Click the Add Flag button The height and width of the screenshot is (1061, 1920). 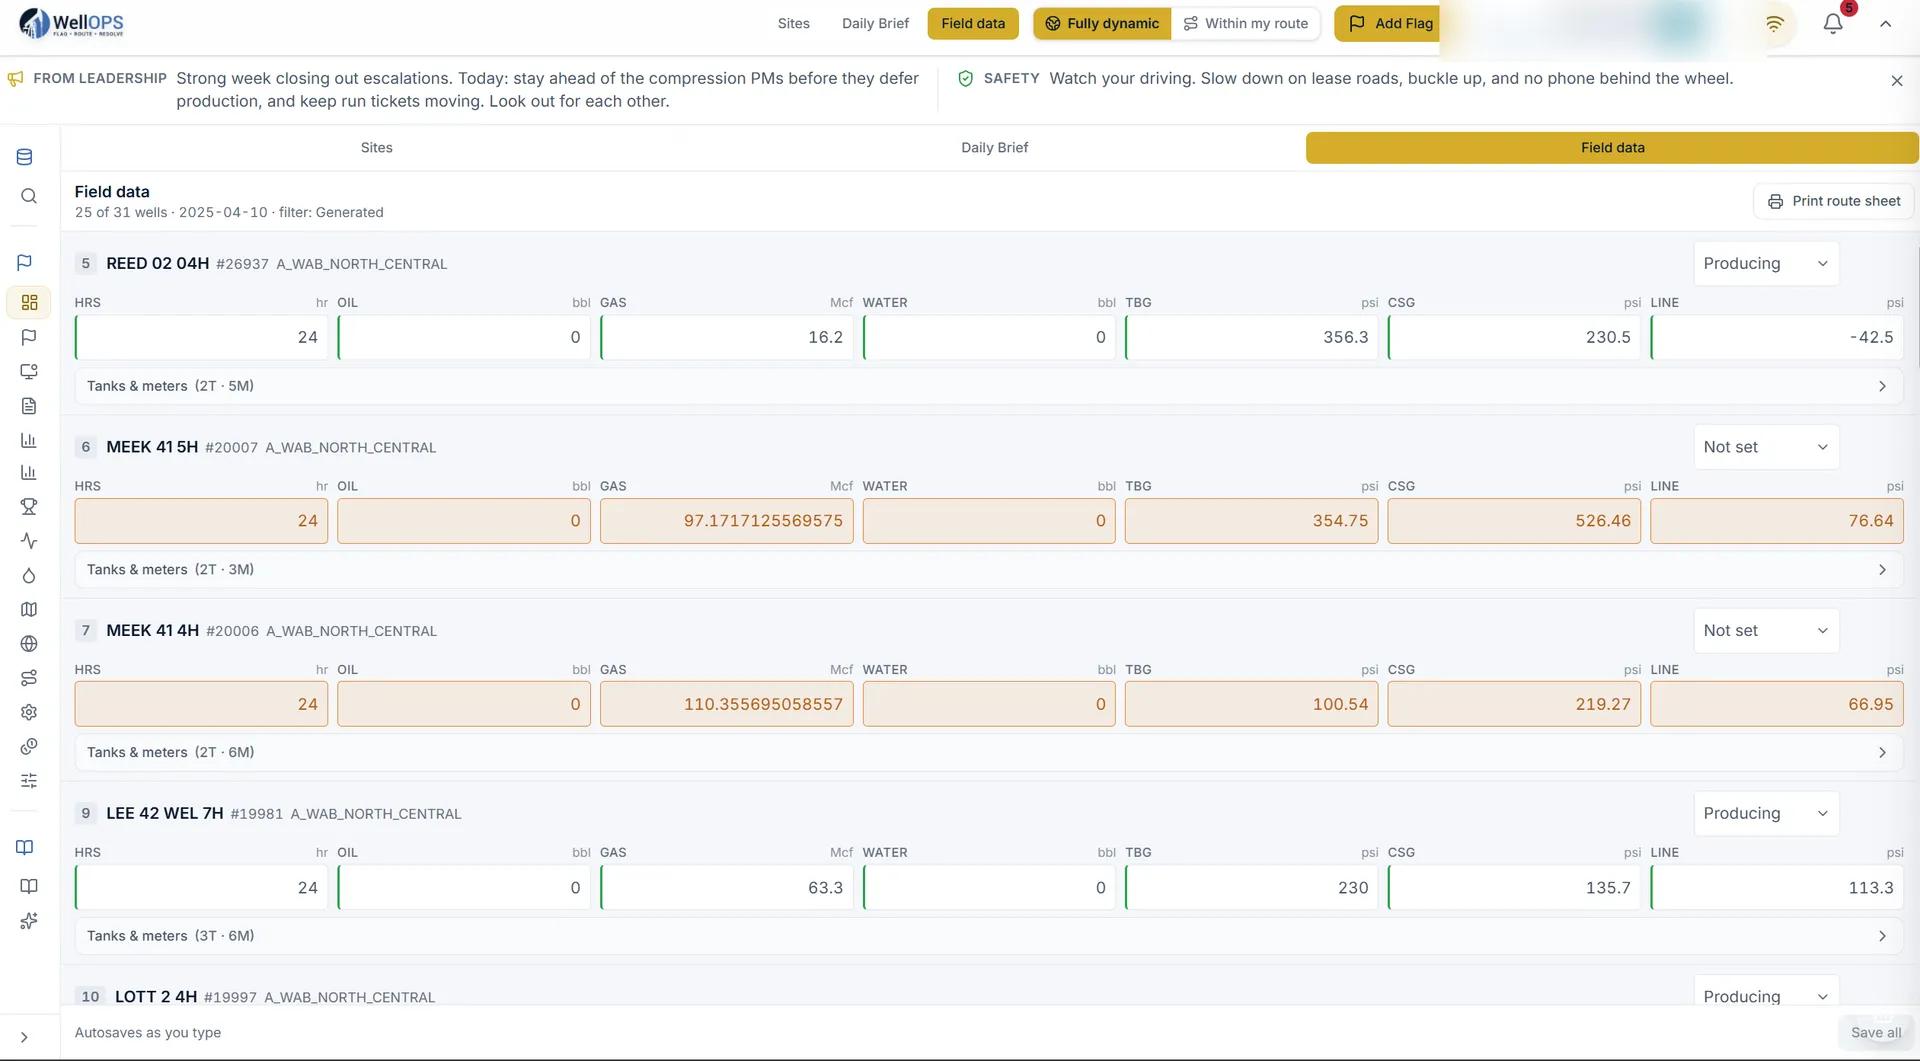[x=1388, y=23]
